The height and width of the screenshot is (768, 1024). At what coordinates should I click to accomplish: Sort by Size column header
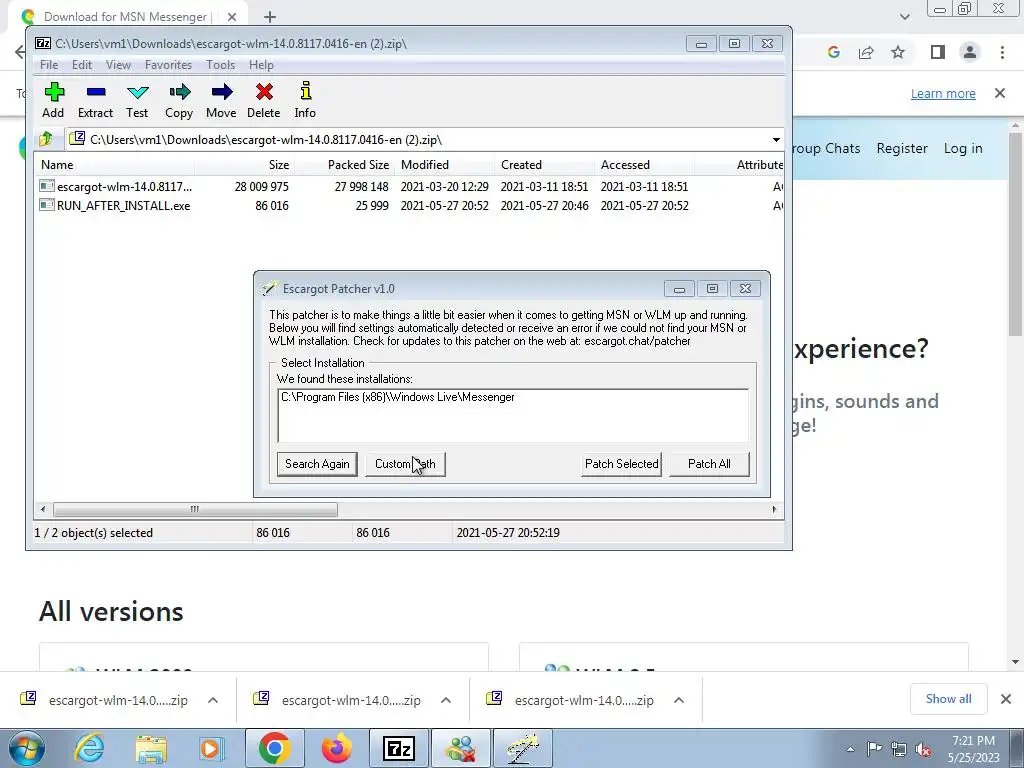tap(244, 165)
